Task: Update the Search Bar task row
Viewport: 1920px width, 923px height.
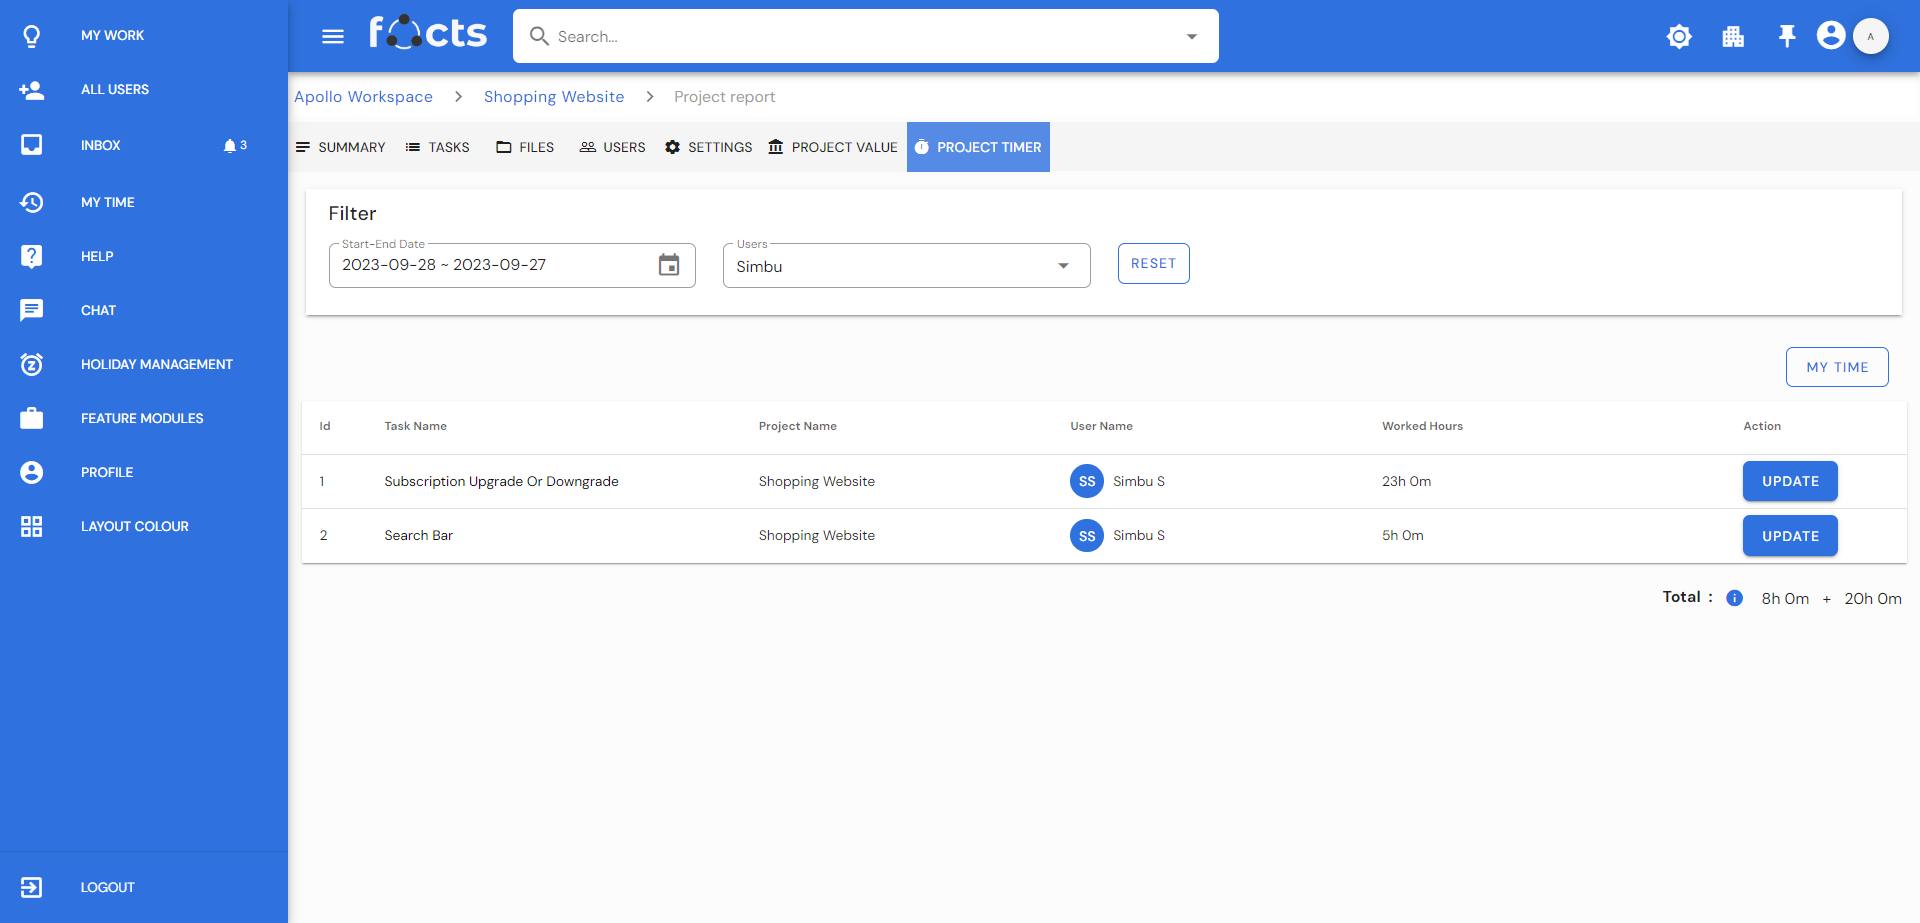Action: [x=1789, y=536]
